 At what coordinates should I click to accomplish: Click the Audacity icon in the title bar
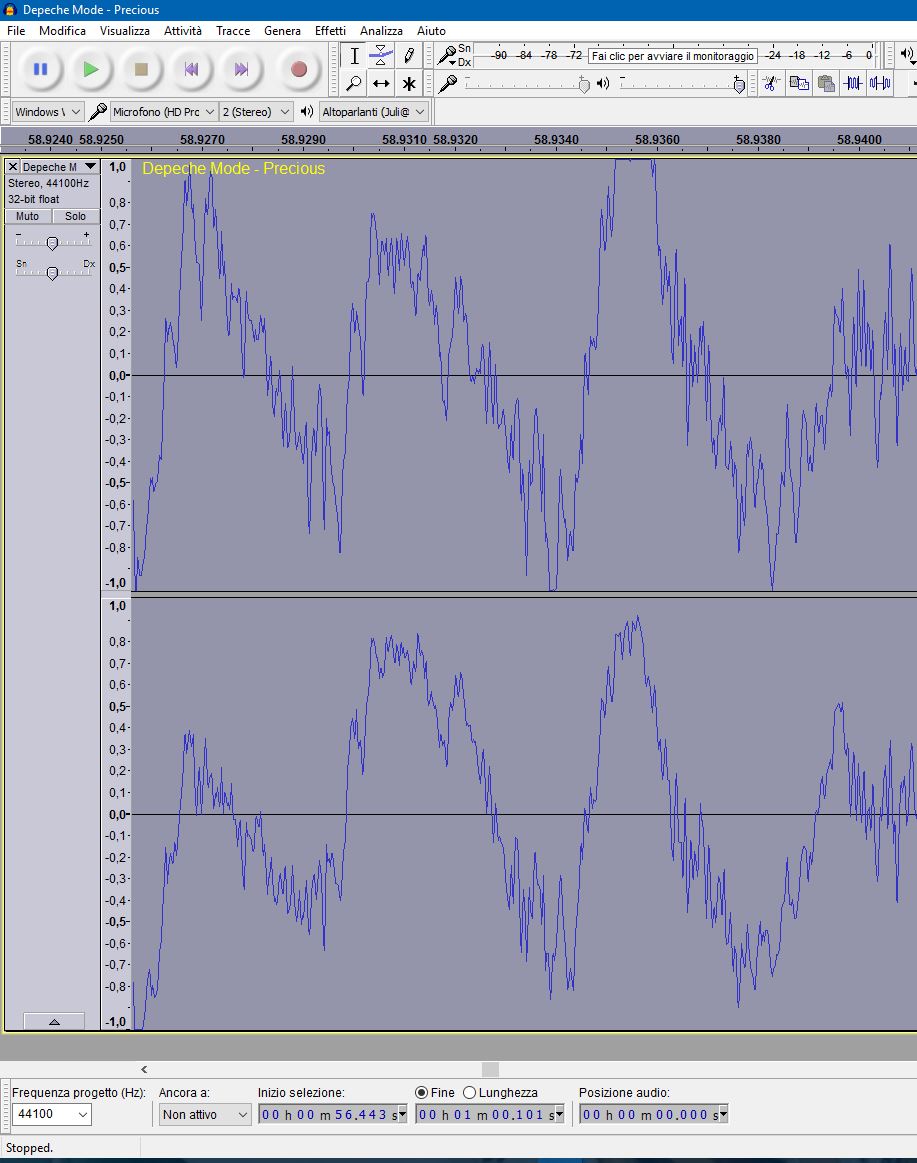click(x=10, y=10)
